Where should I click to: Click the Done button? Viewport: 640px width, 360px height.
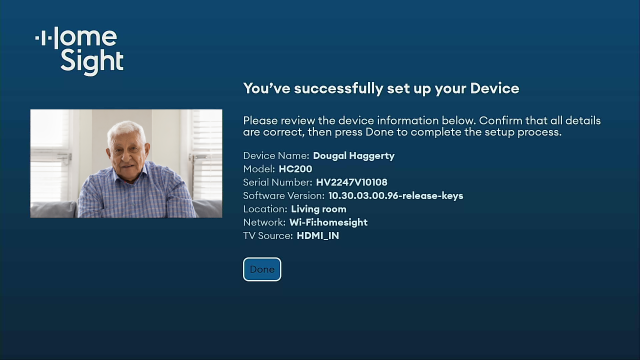(262, 269)
